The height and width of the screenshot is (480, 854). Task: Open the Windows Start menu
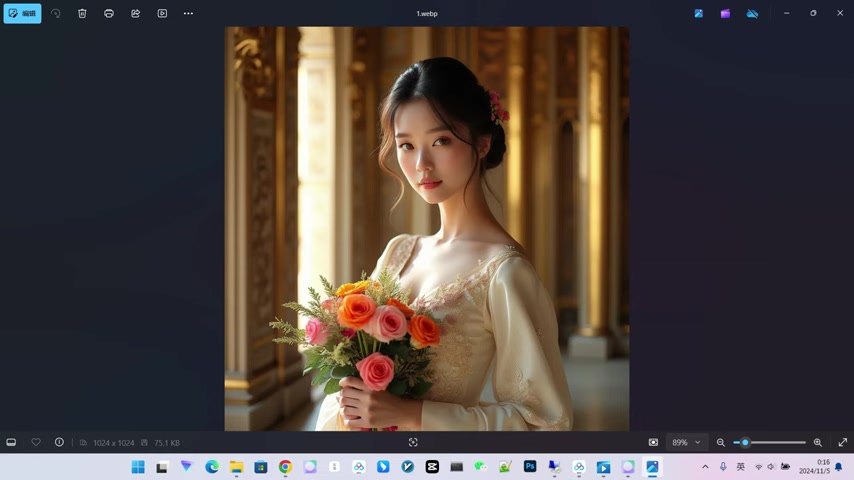click(138, 467)
